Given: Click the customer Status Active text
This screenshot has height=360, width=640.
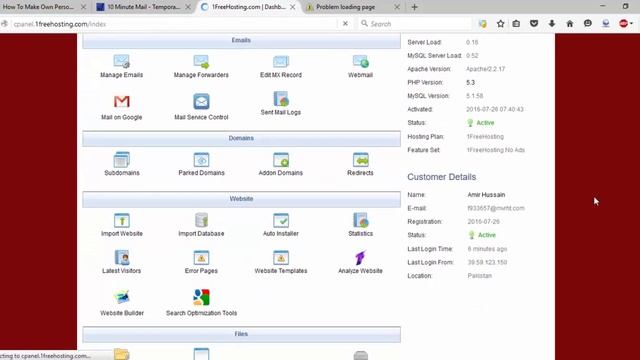Looking at the screenshot, I should [487, 235].
